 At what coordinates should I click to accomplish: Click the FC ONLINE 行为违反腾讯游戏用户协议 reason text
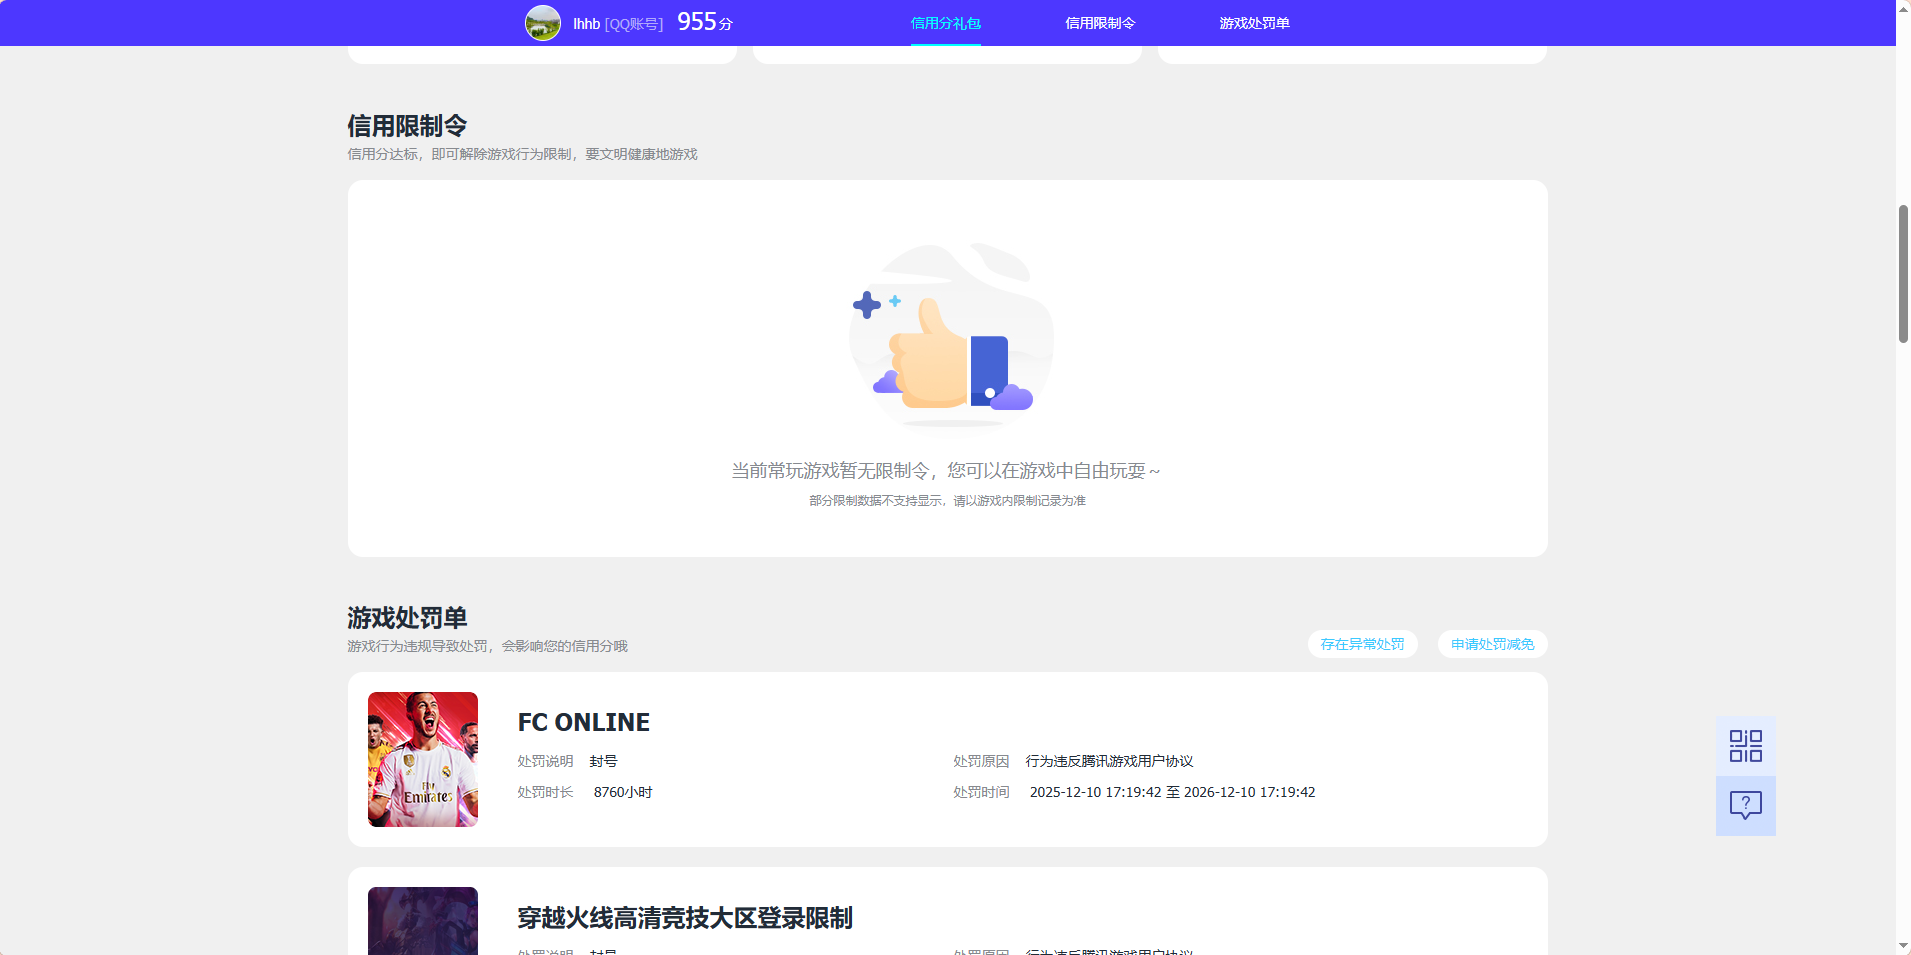pos(1109,761)
